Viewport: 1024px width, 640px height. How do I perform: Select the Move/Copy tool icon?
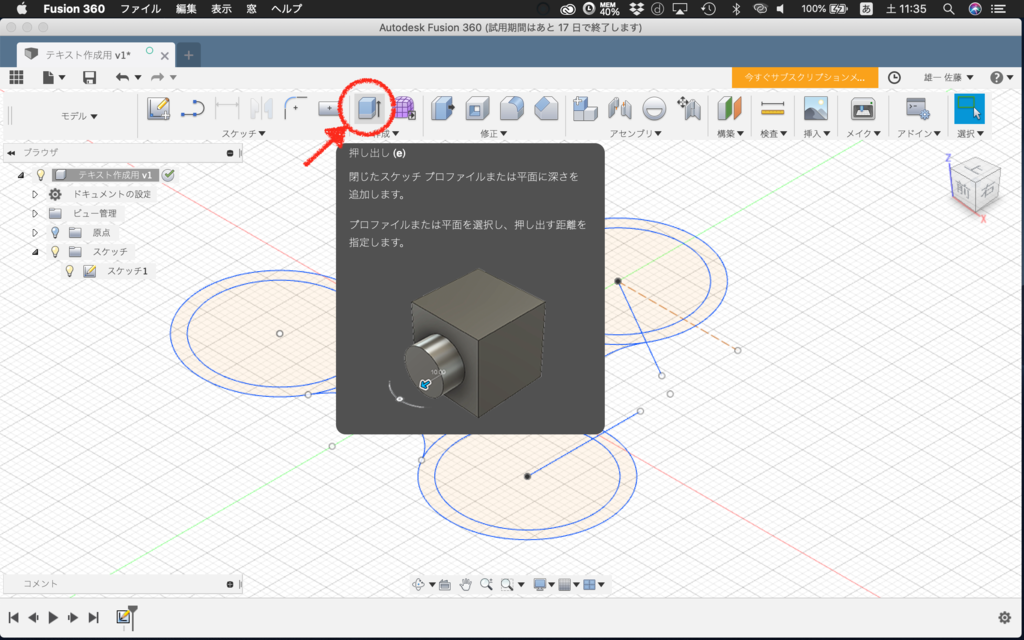[688, 108]
